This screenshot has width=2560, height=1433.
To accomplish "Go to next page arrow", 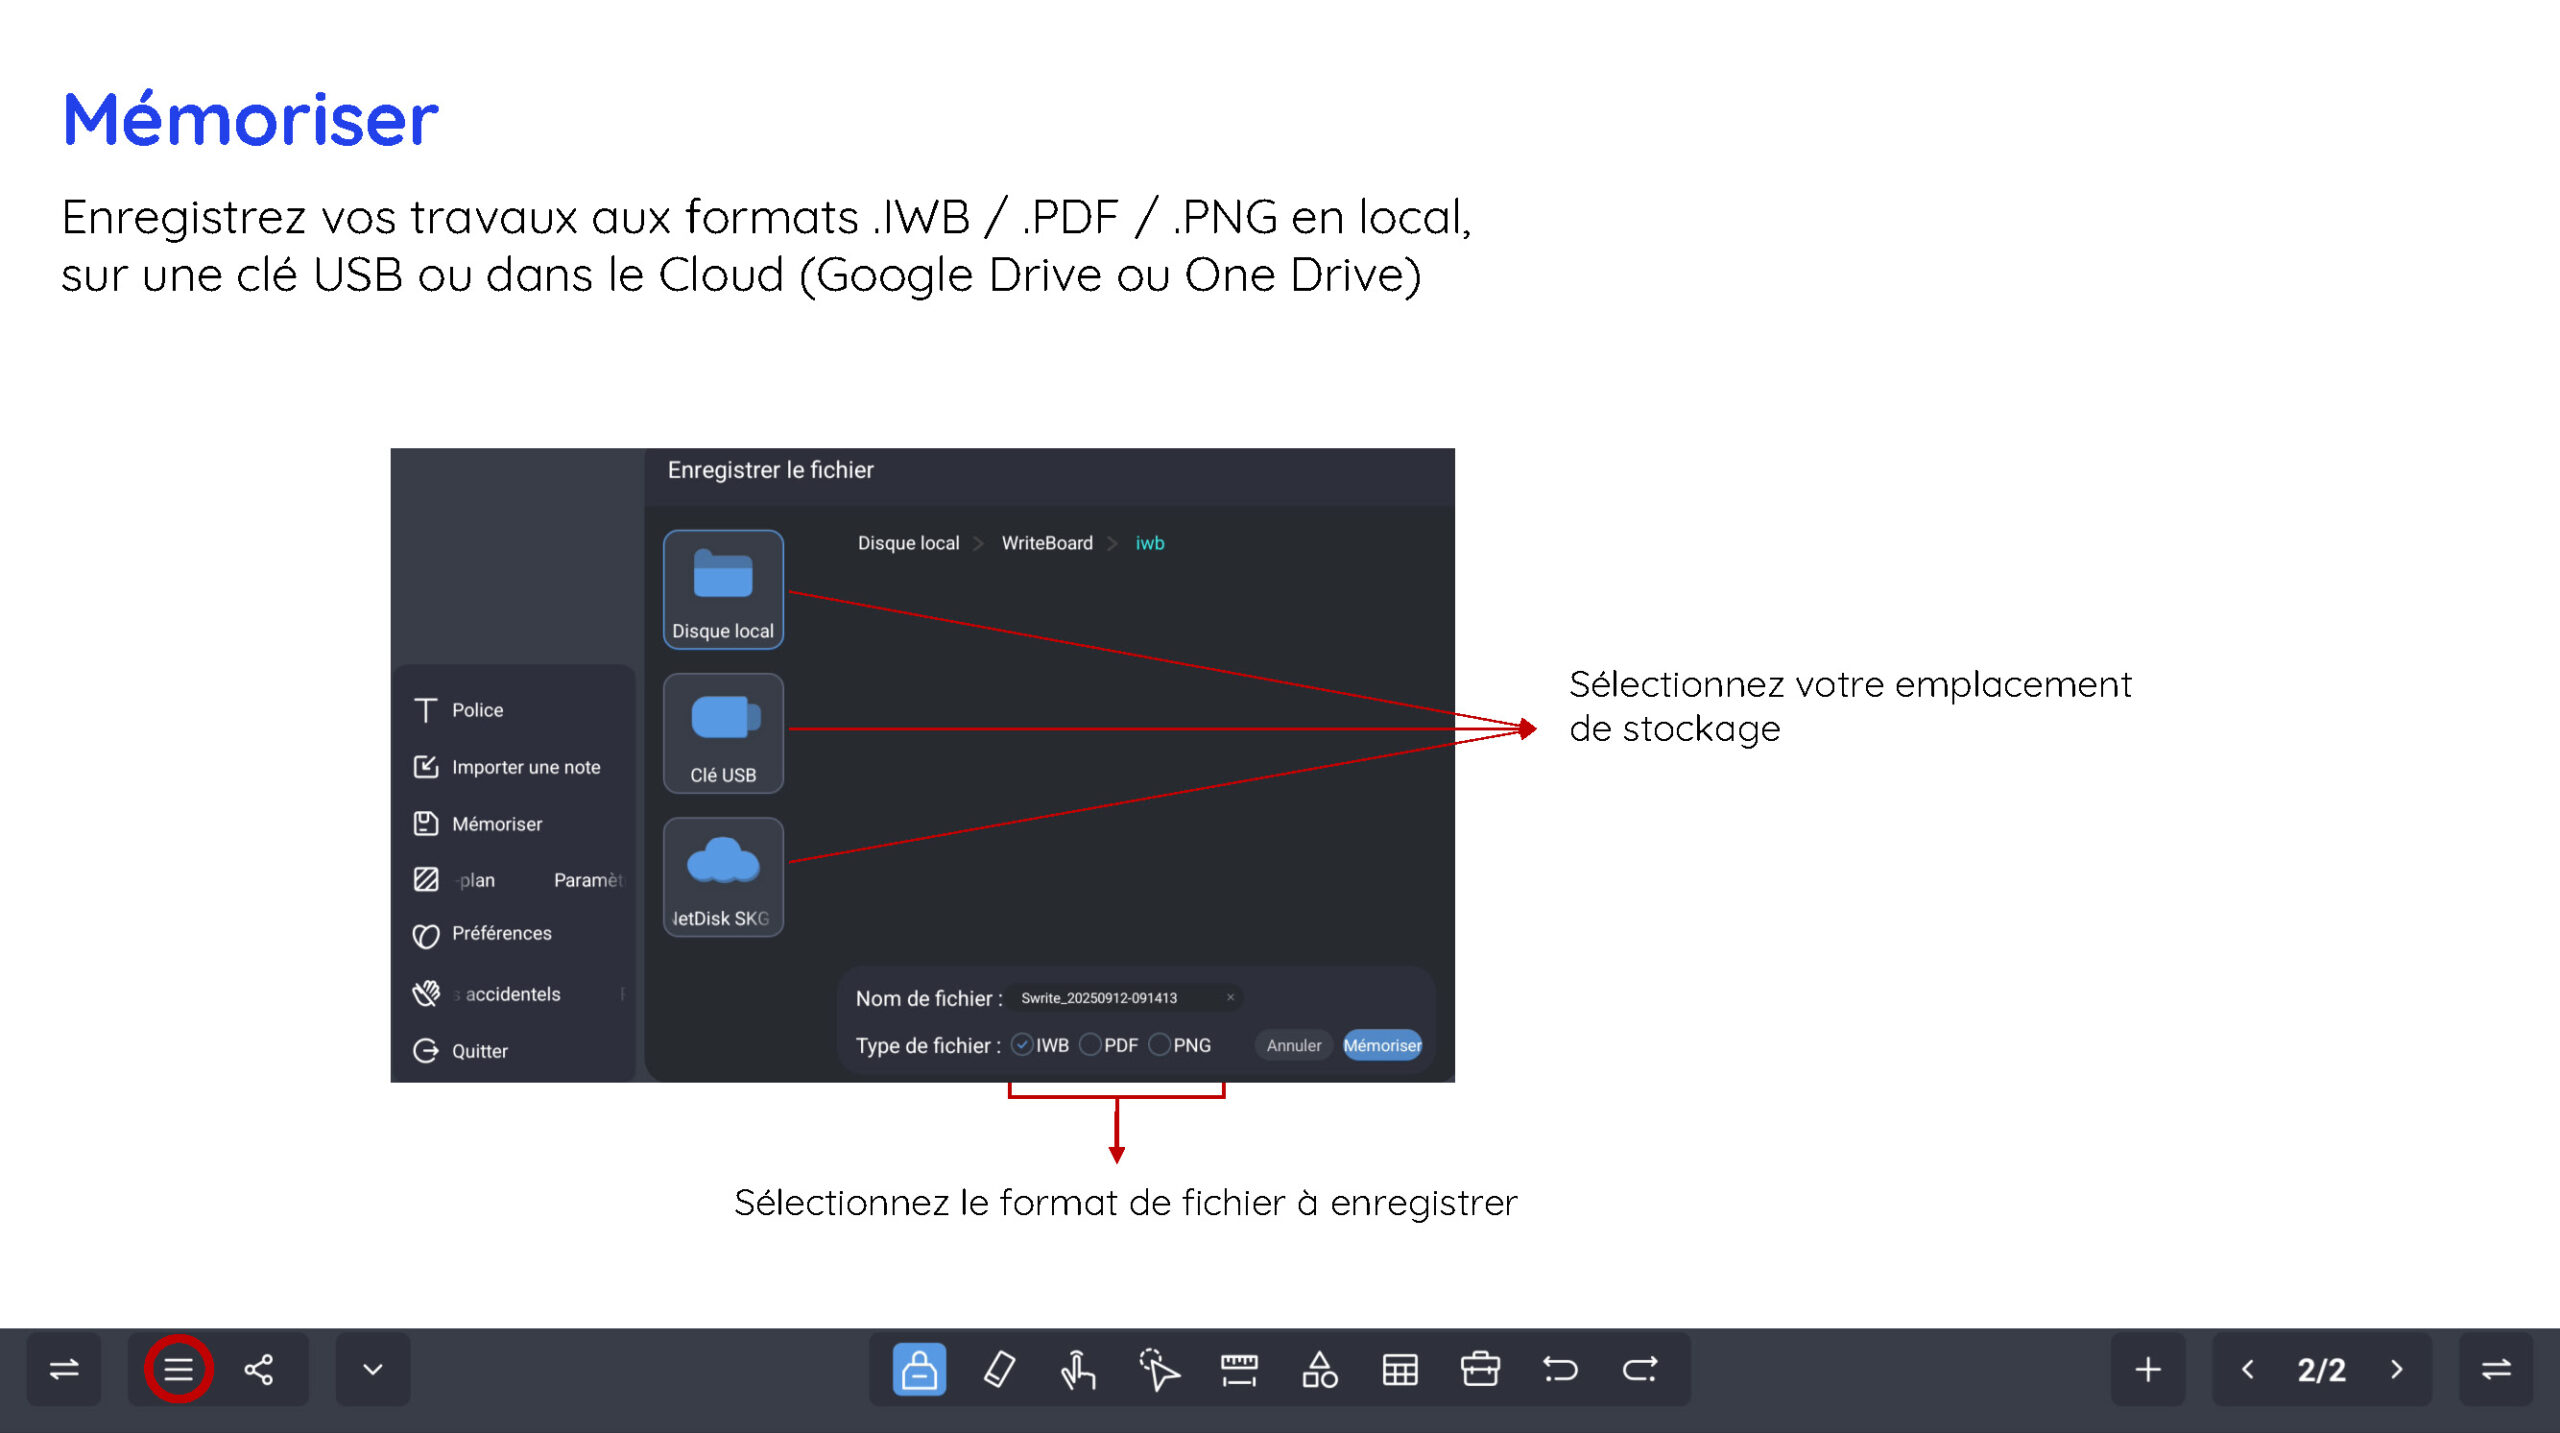I will point(2397,1369).
